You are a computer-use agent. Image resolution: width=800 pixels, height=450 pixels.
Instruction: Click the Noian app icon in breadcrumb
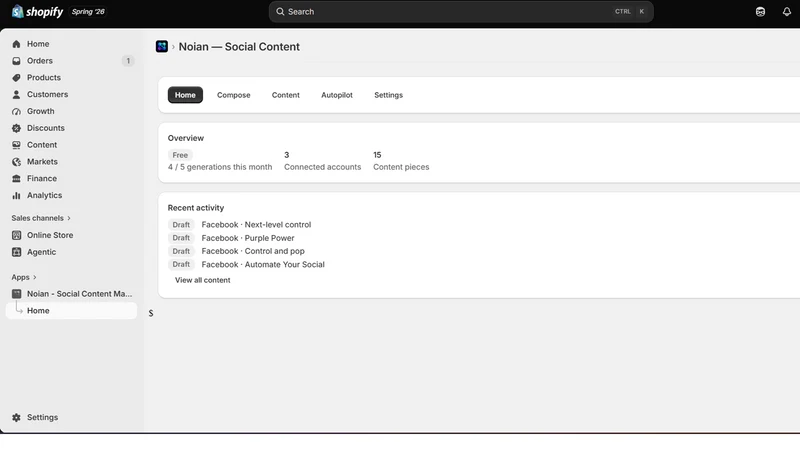pyautogui.click(x=162, y=46)
